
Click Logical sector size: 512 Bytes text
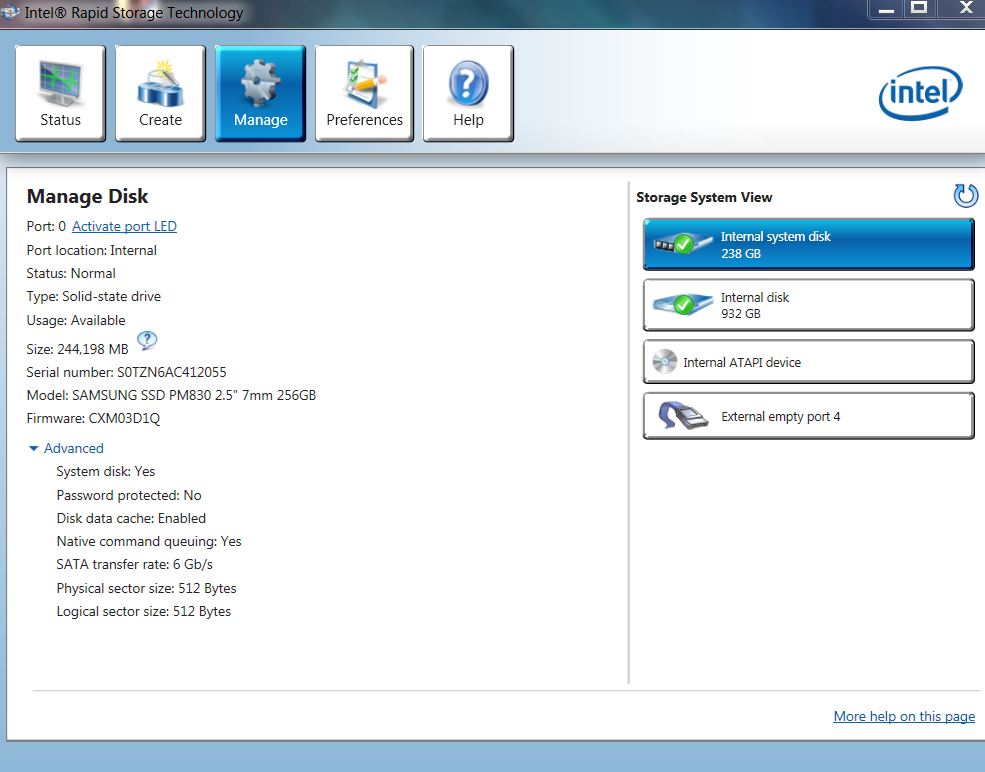click(x=144, y=611)
